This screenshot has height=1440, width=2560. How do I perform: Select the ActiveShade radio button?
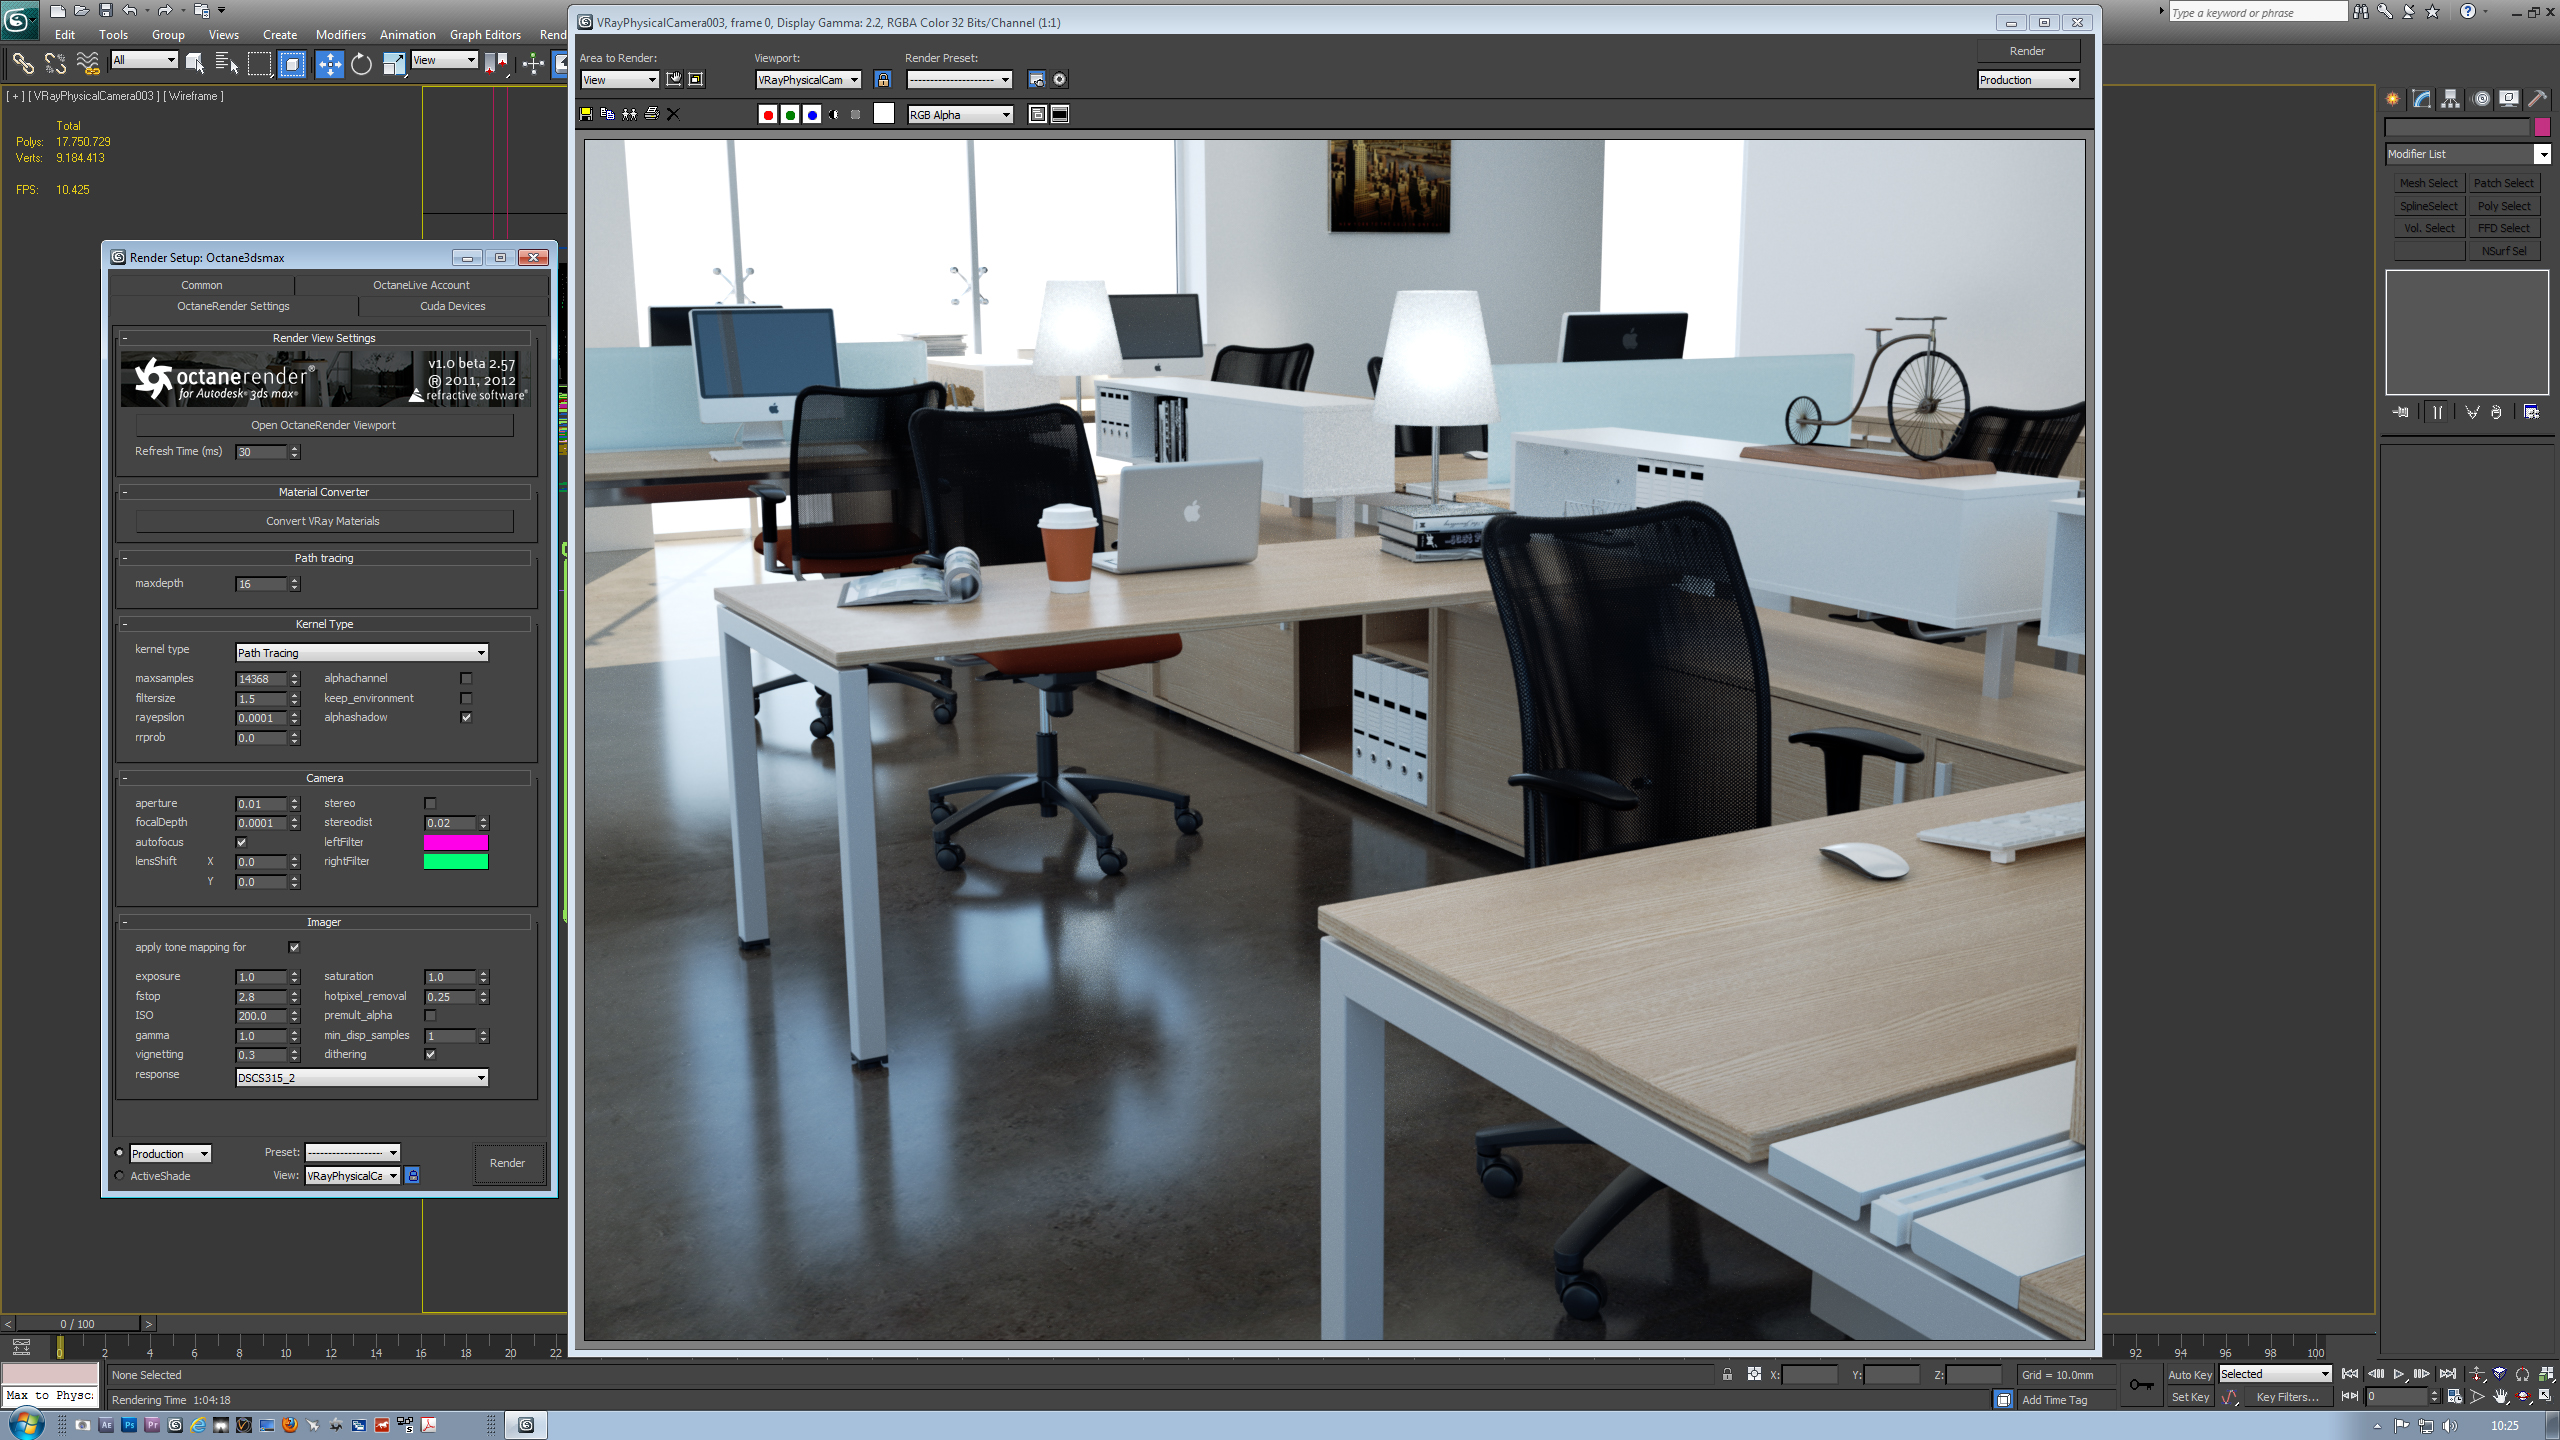pos(120,1176)
